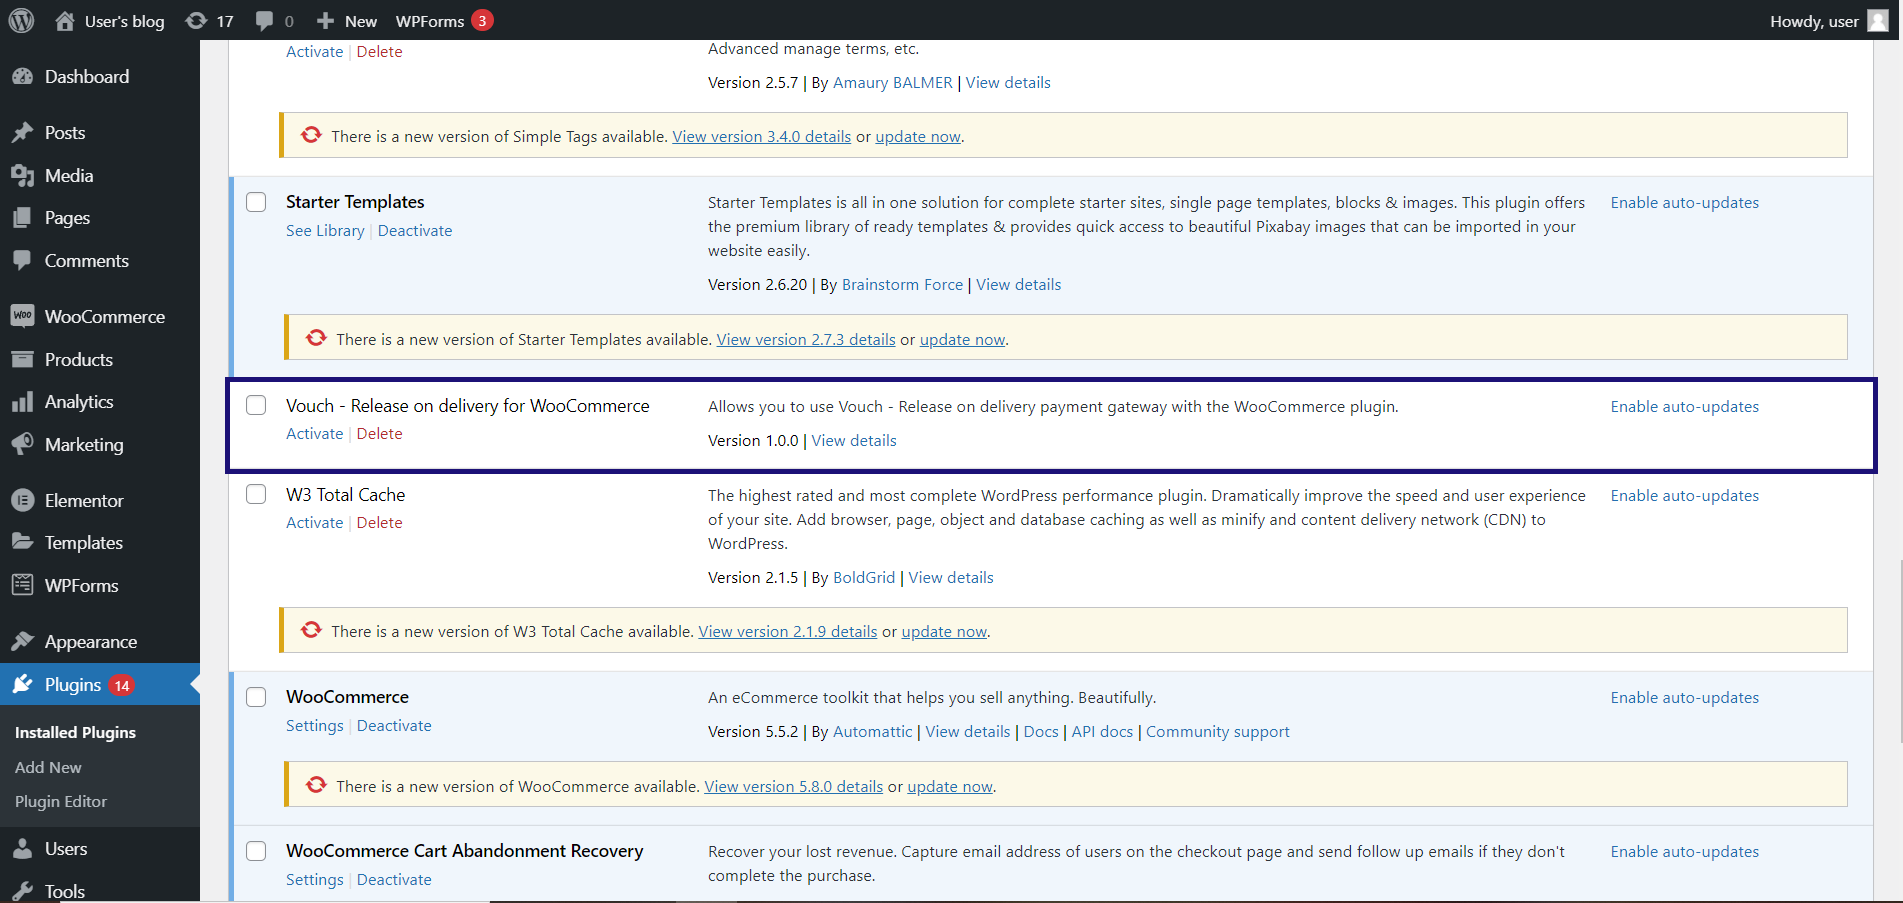The image size is (1903, 903).
Task: Click the update icon in the WooCommerce notice
Action: click(316, 785)
